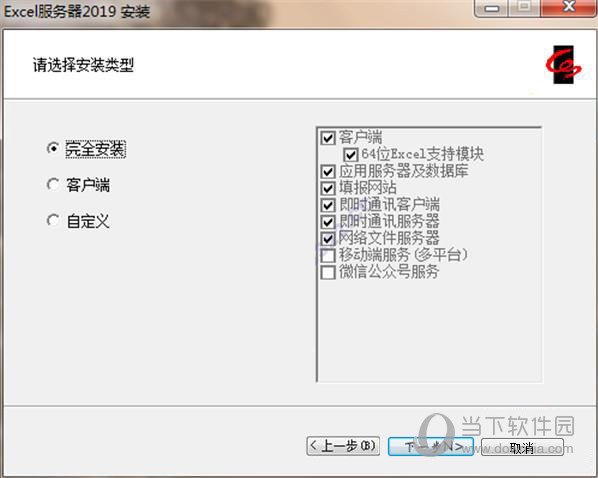The image size is (598, 478).
Task: Toggle 网络文件服务器 checkbox
Action: pyautogui.click(x=328, y=238)
